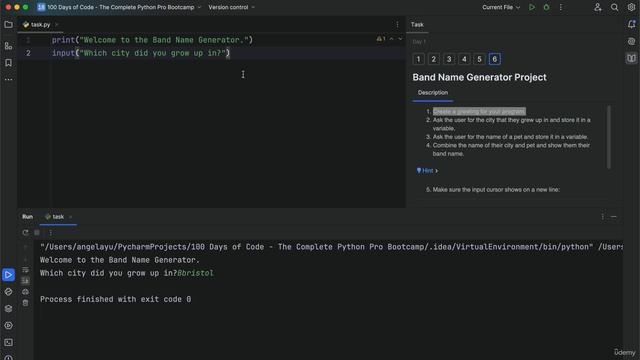Screen dimensions: 640x360
Task: Close the task.py editor tab
Action: click(x=57, y=24)
